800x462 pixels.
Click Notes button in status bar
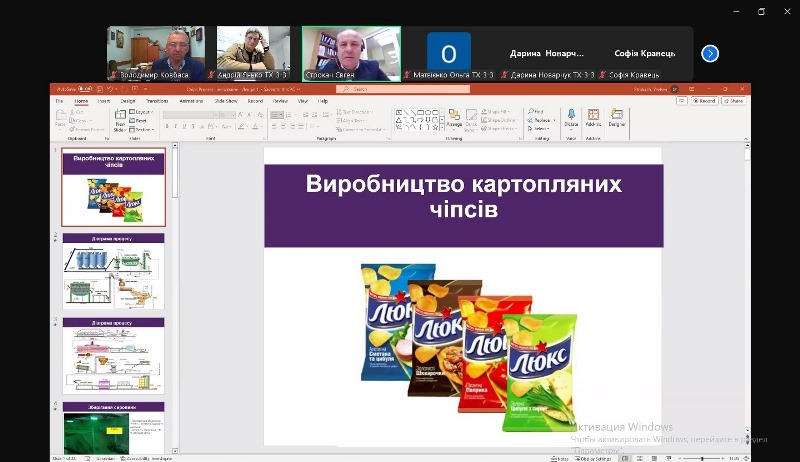(x=559, y=458)
